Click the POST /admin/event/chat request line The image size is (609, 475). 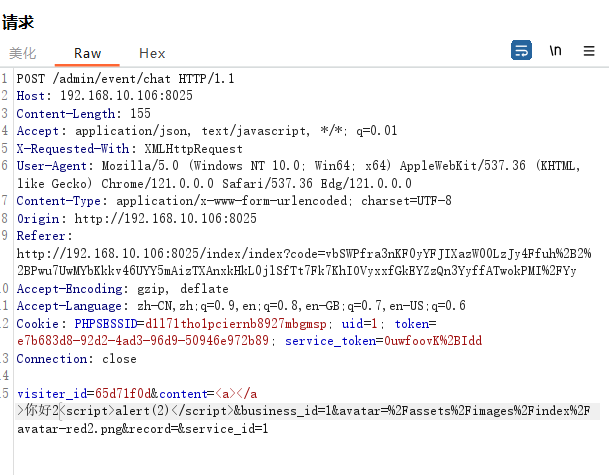pos(125,79)
